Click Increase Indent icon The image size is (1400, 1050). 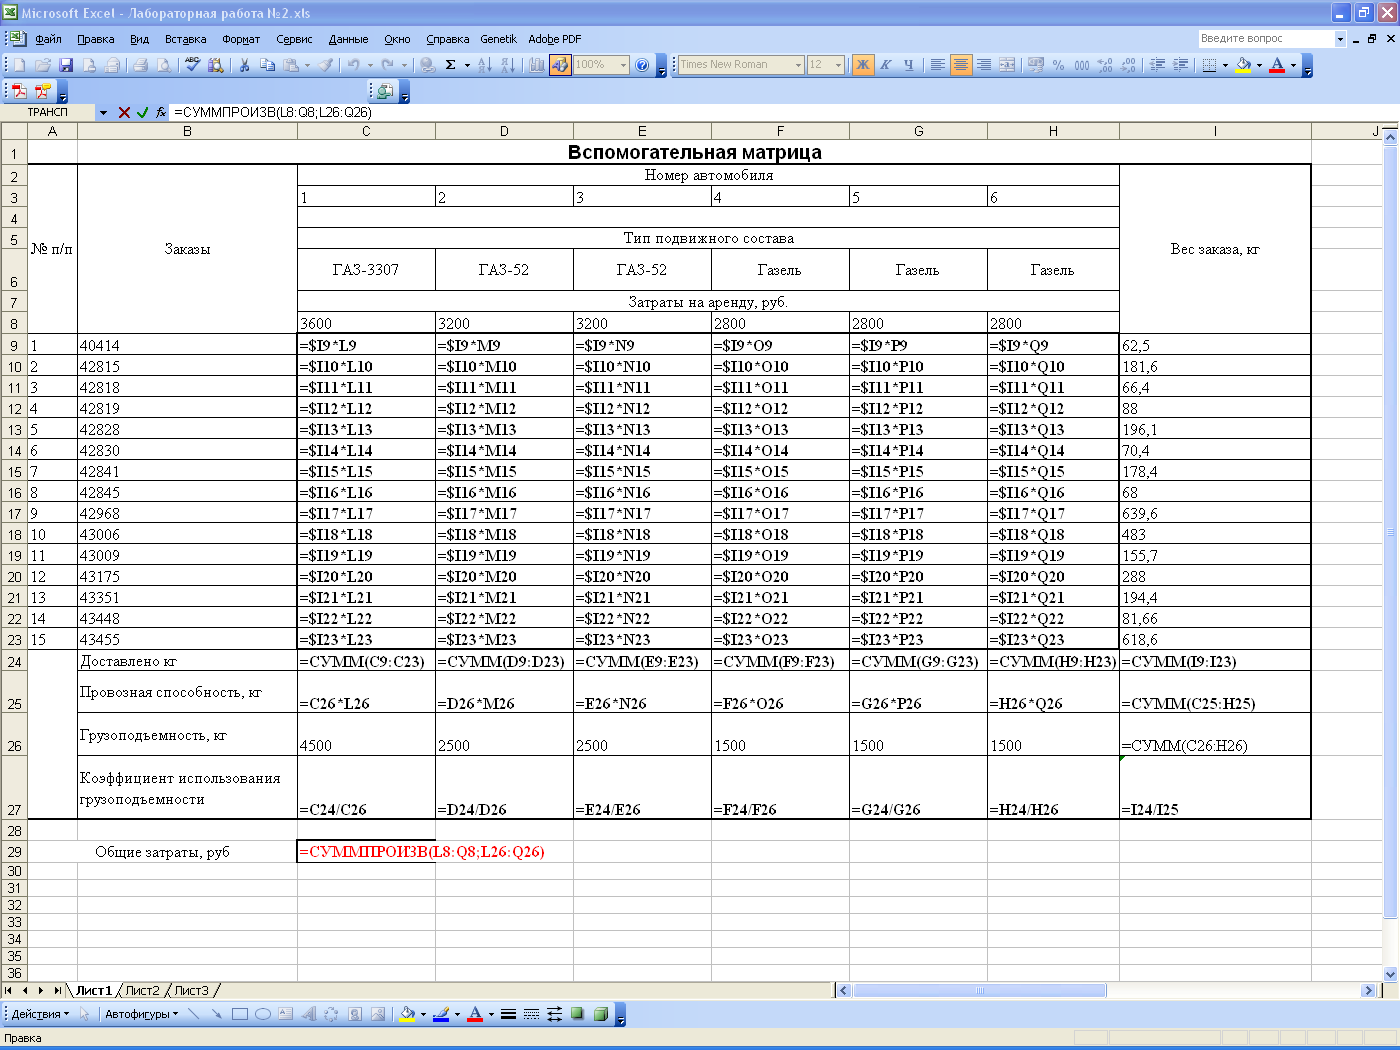click(x=1181, y=65)
